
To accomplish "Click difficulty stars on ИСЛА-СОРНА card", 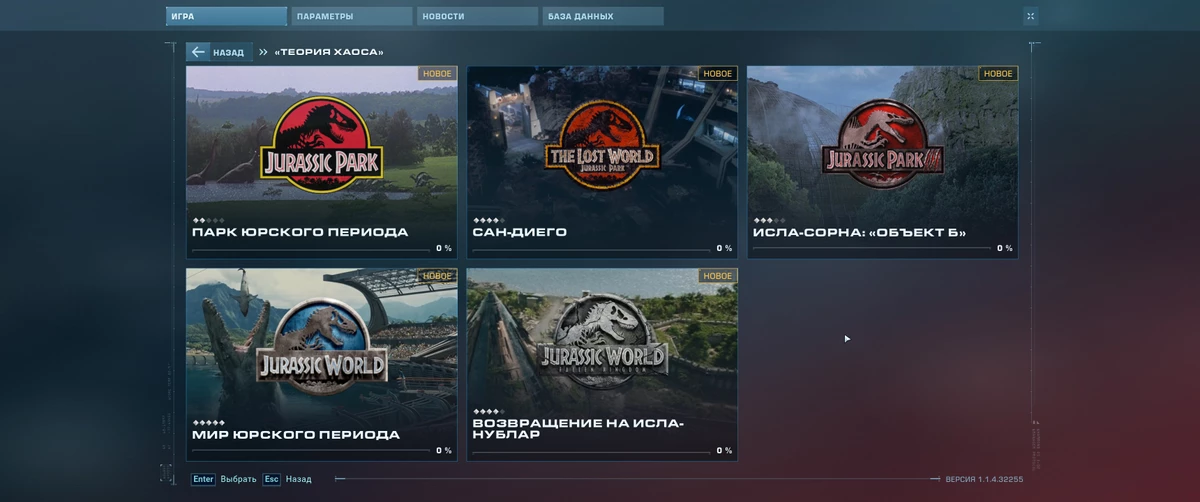I will click(x=769, y=220).
